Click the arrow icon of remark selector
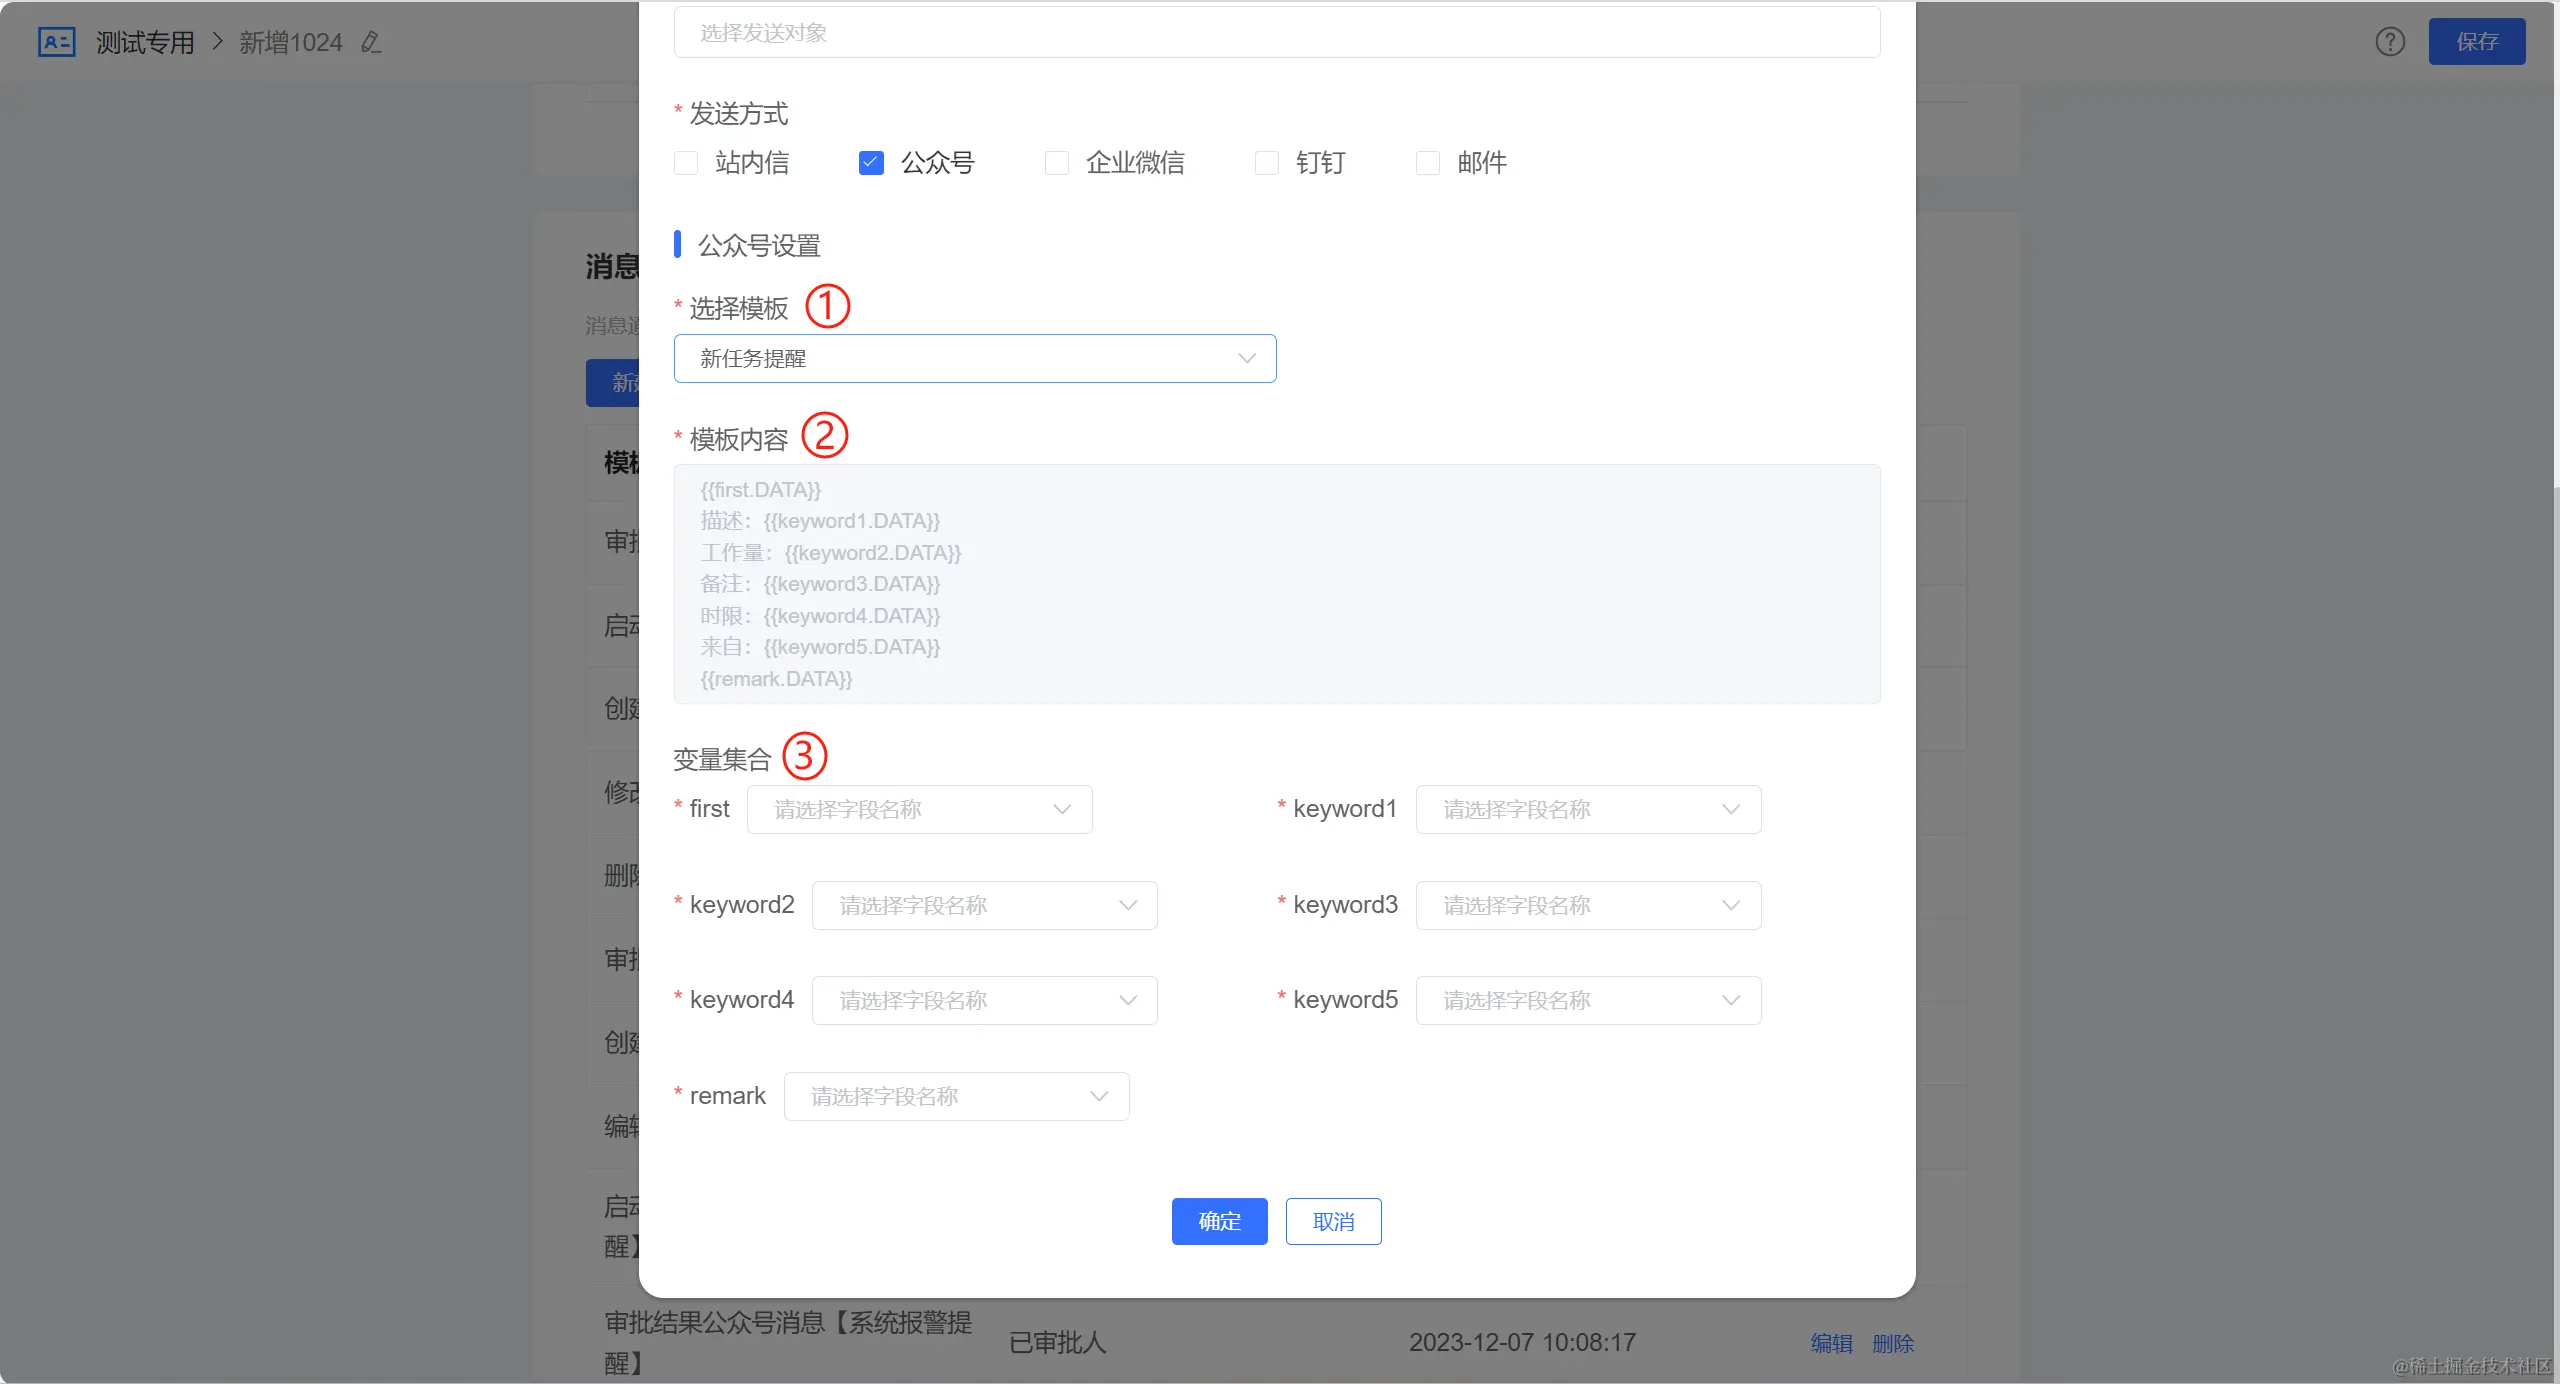The height and width of the screenshot is (1384, 2560). pos(1099,1097)
